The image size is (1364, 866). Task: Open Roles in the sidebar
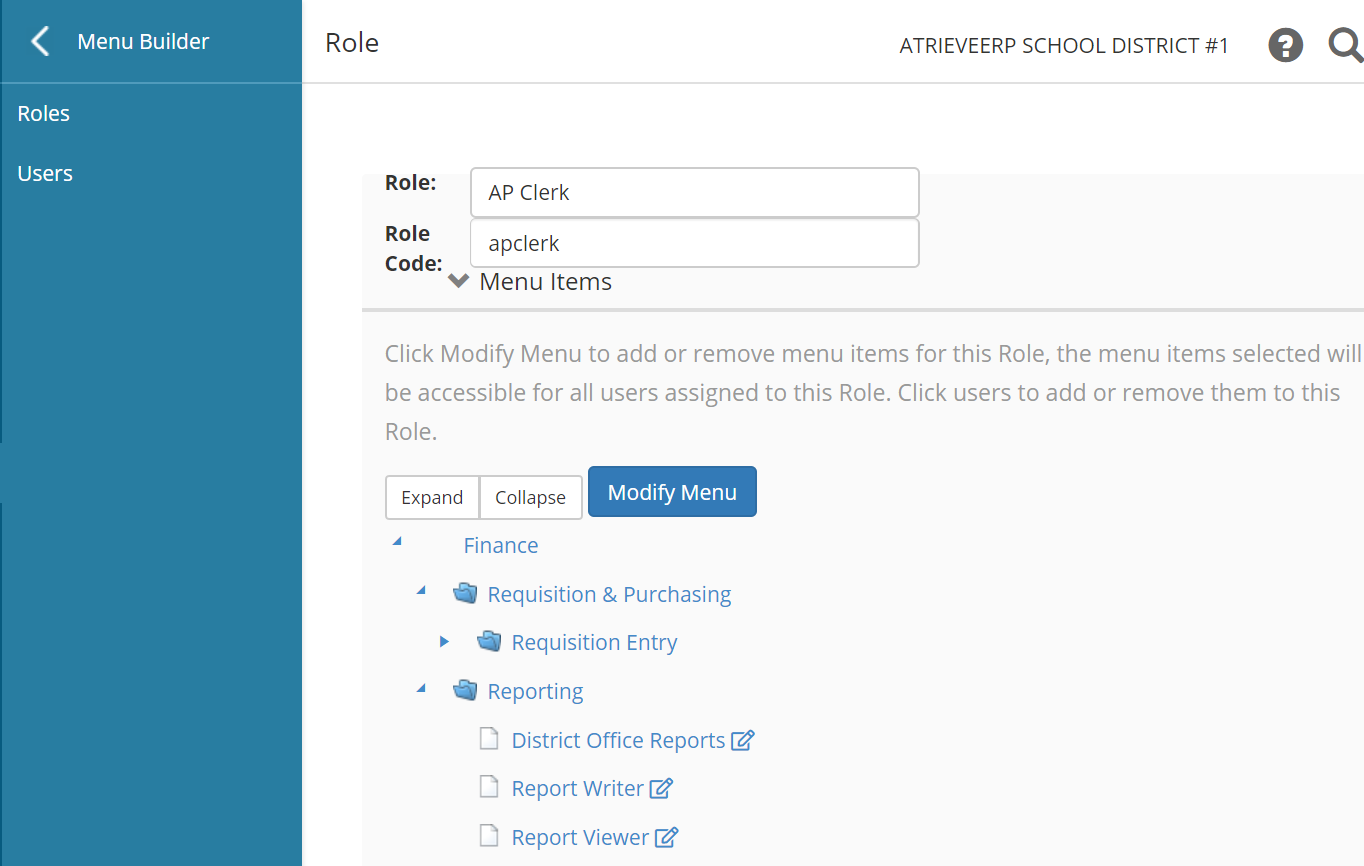click(x=44, y=114)
